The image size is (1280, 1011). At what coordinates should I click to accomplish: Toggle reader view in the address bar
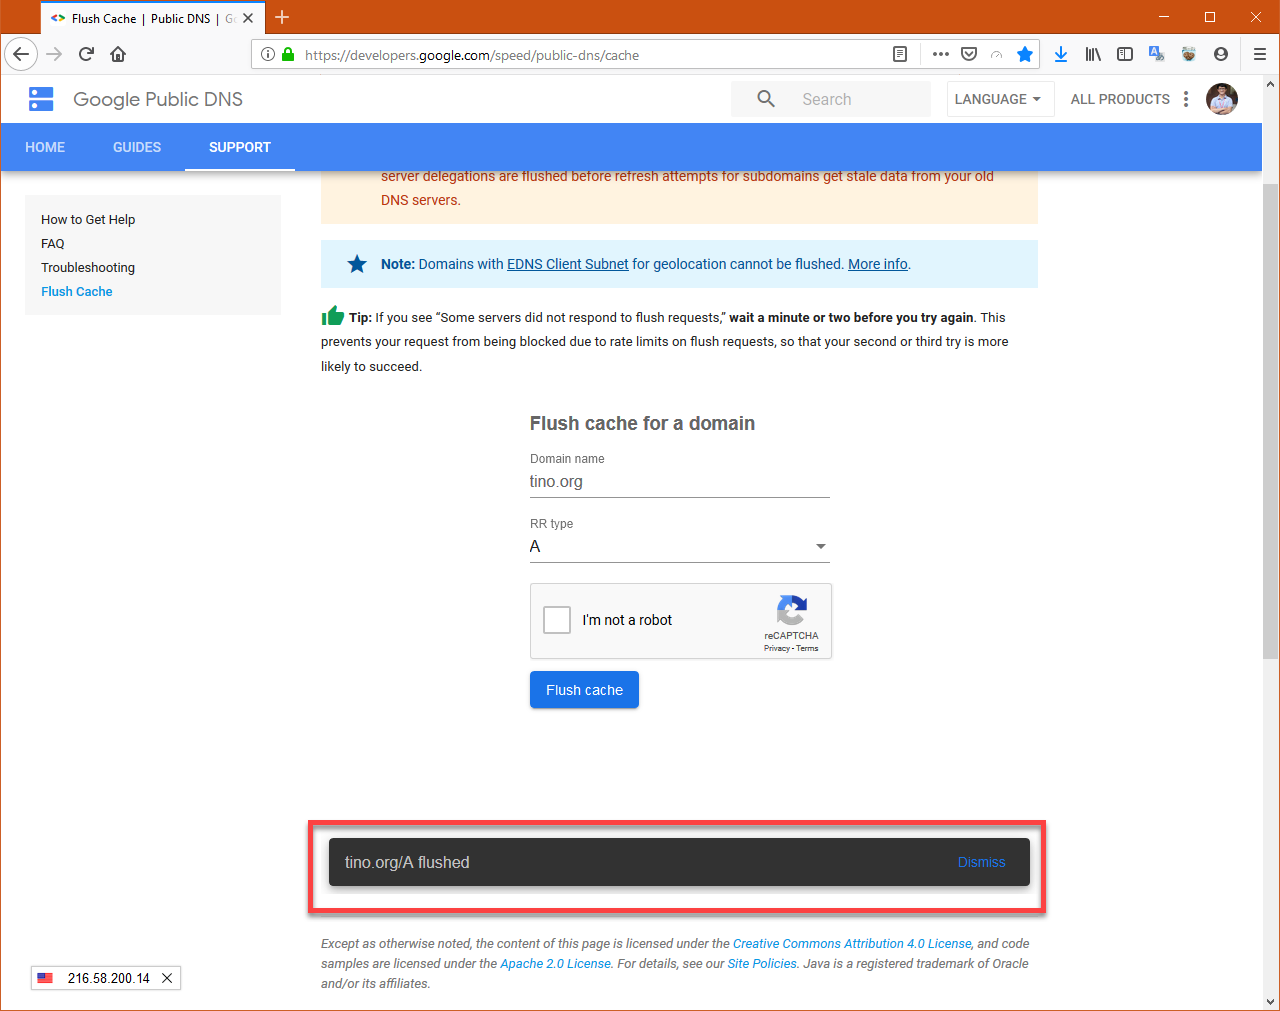[x=900, y=55]
